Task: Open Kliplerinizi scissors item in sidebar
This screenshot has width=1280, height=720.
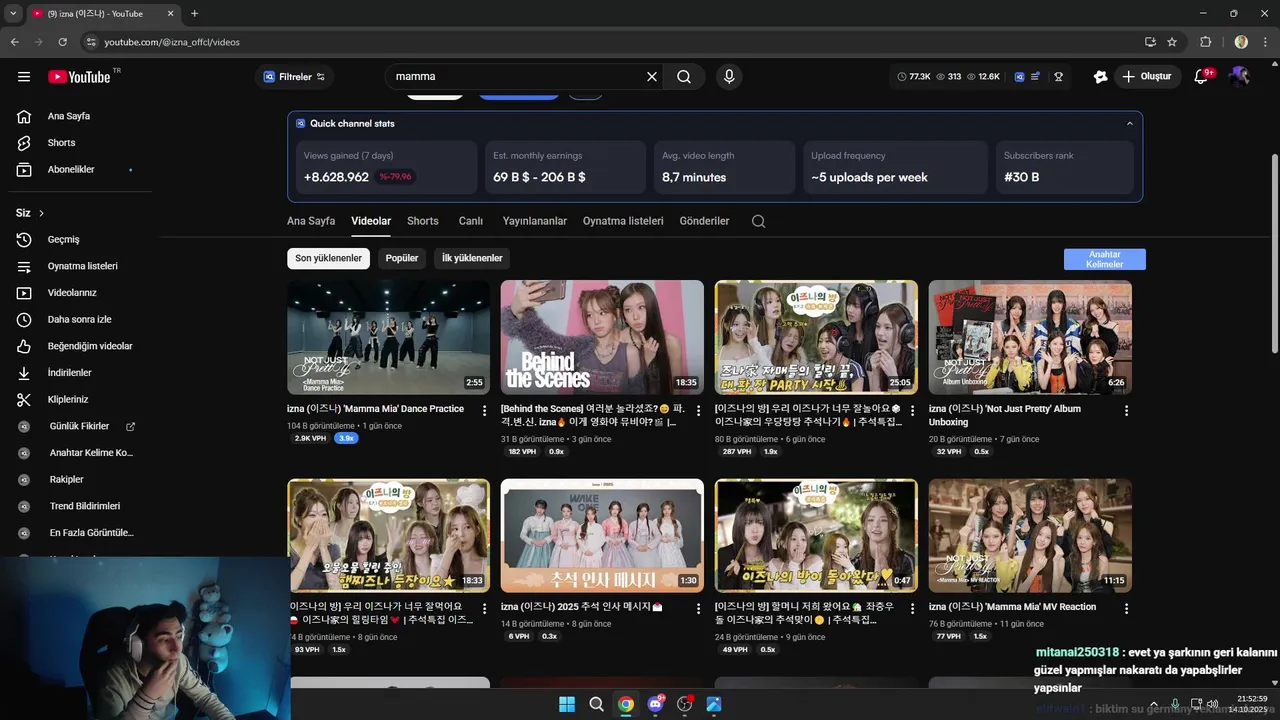Action: [x=68, y=400]
